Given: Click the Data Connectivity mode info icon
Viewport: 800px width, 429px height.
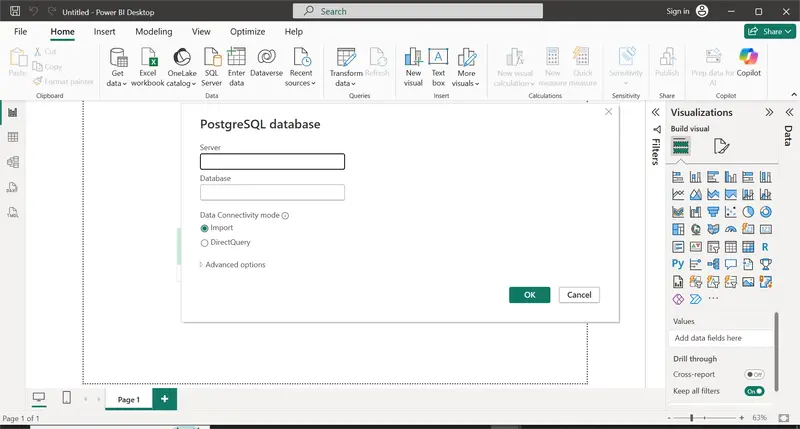Looking at the screenshot, I should 285,215.
